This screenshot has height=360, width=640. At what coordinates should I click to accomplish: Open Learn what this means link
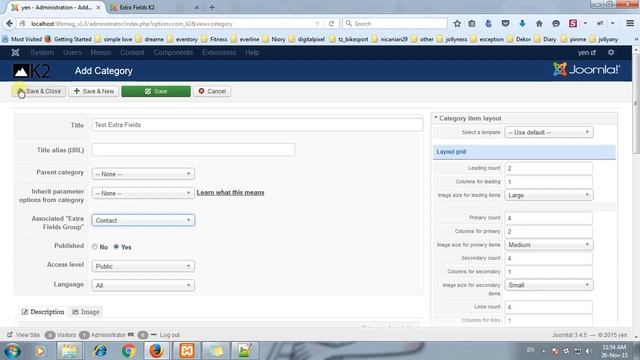230,192
